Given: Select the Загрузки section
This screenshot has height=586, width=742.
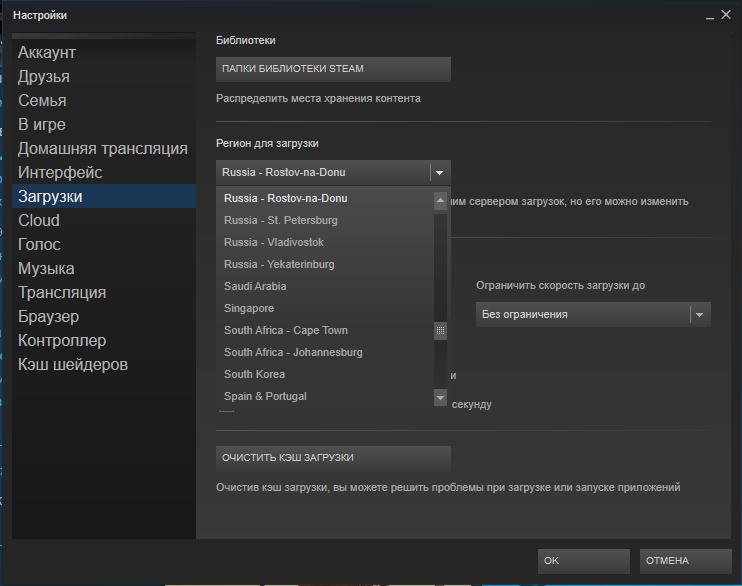Looking at the screenshot, I should coord(104,196).
